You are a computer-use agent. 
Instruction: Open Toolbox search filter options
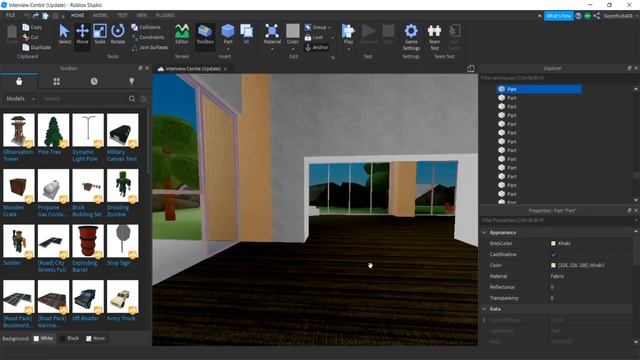[144, 99]
